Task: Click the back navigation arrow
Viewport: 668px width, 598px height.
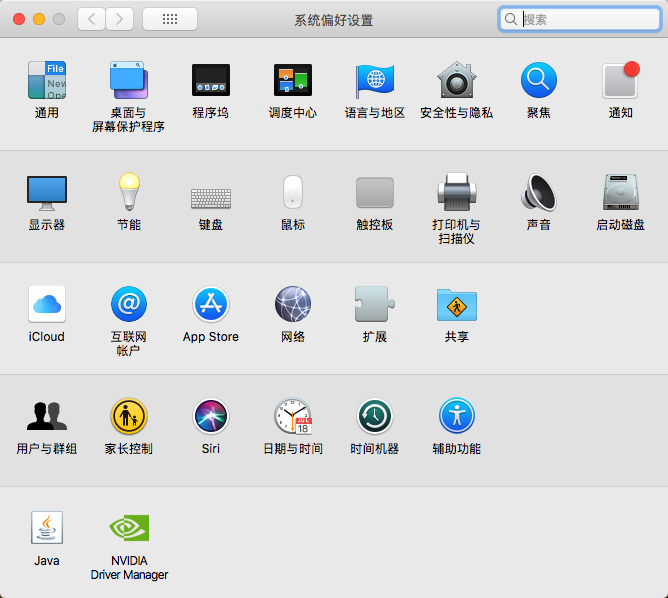Action: coord(91,19)
